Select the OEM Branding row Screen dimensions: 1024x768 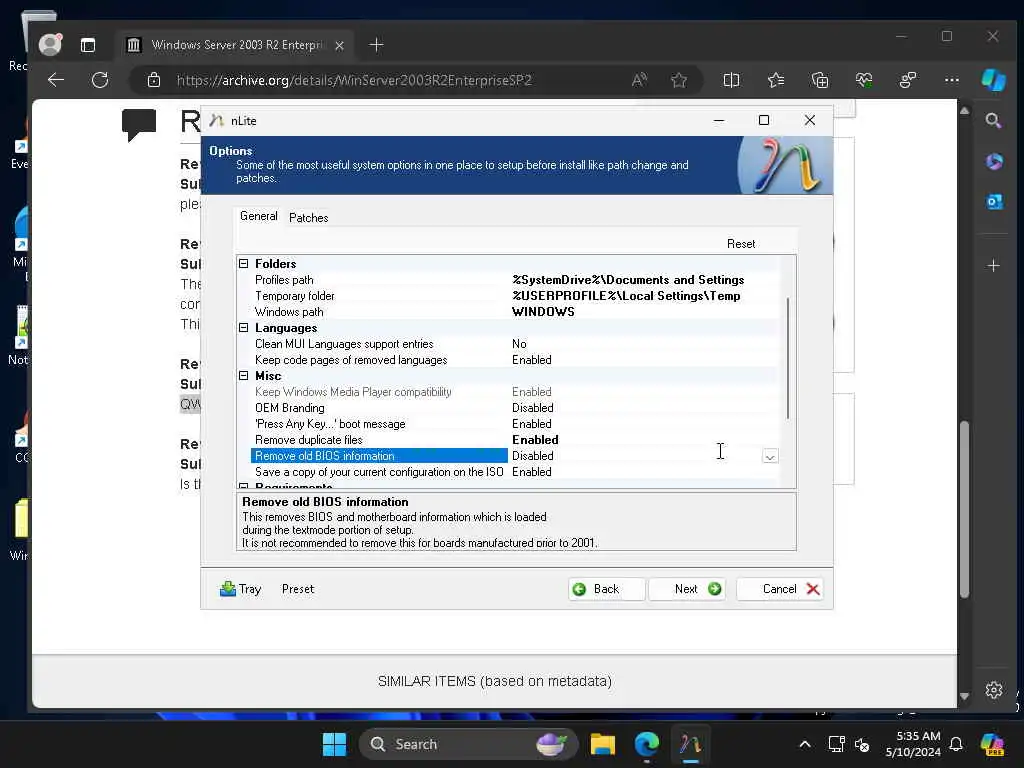point(507,408)
